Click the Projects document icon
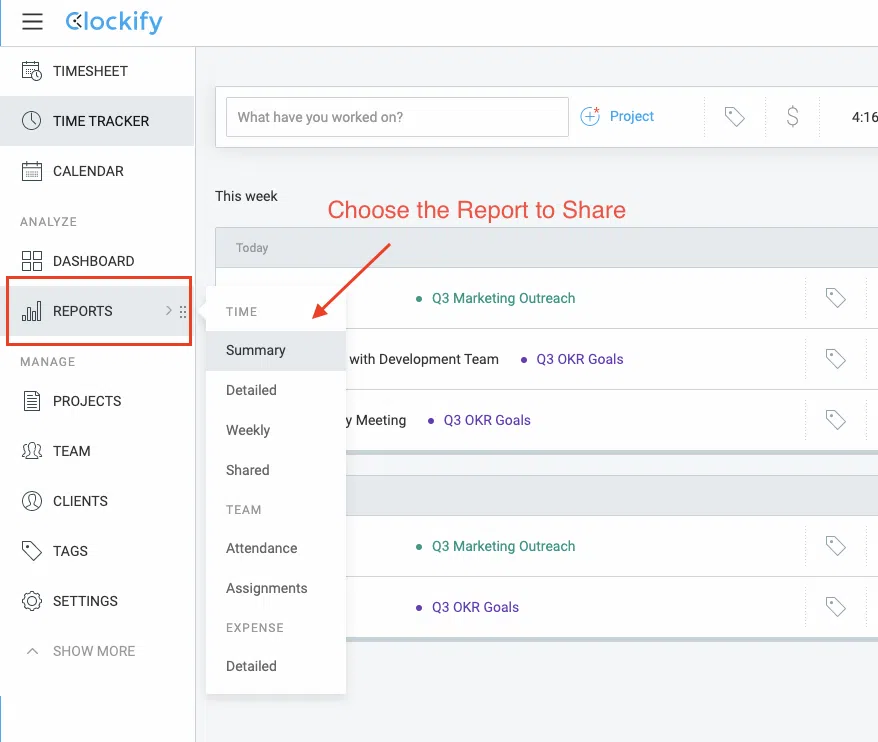Screen dimensions: 878x742 pyautogui.click(x=32, y=401)
